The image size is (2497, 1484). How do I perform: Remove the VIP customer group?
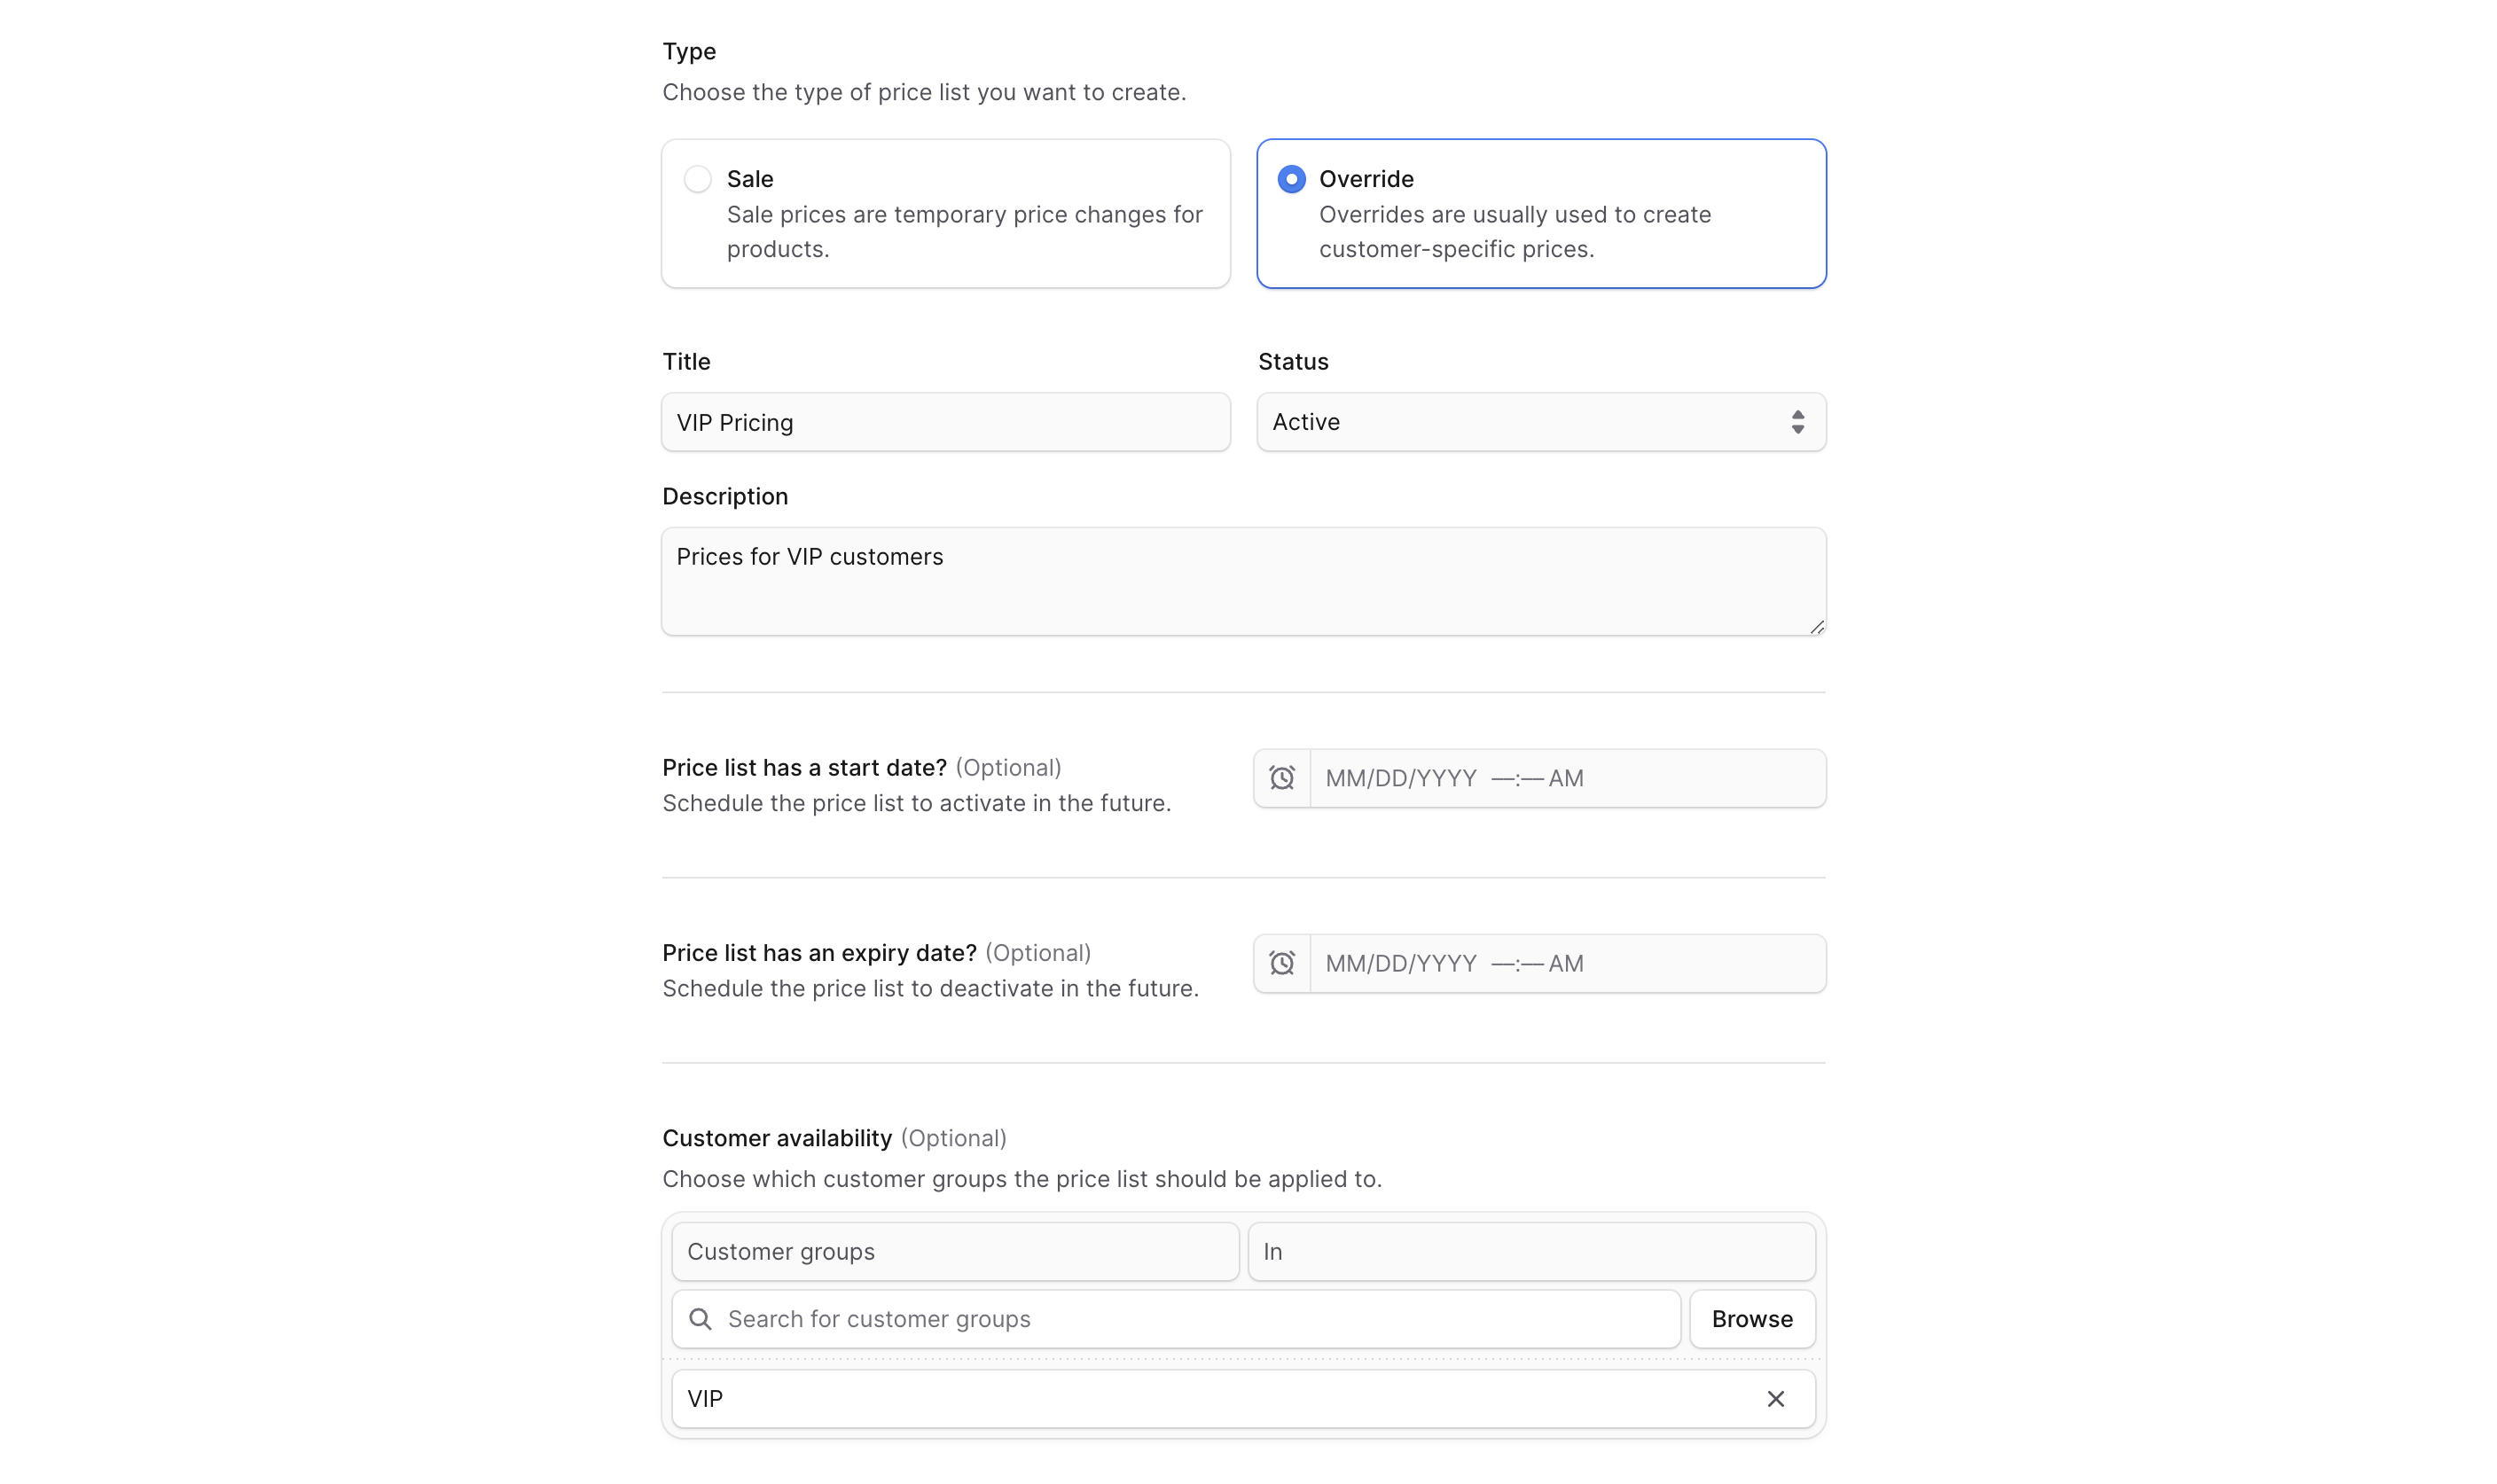pos(1775,1399)
